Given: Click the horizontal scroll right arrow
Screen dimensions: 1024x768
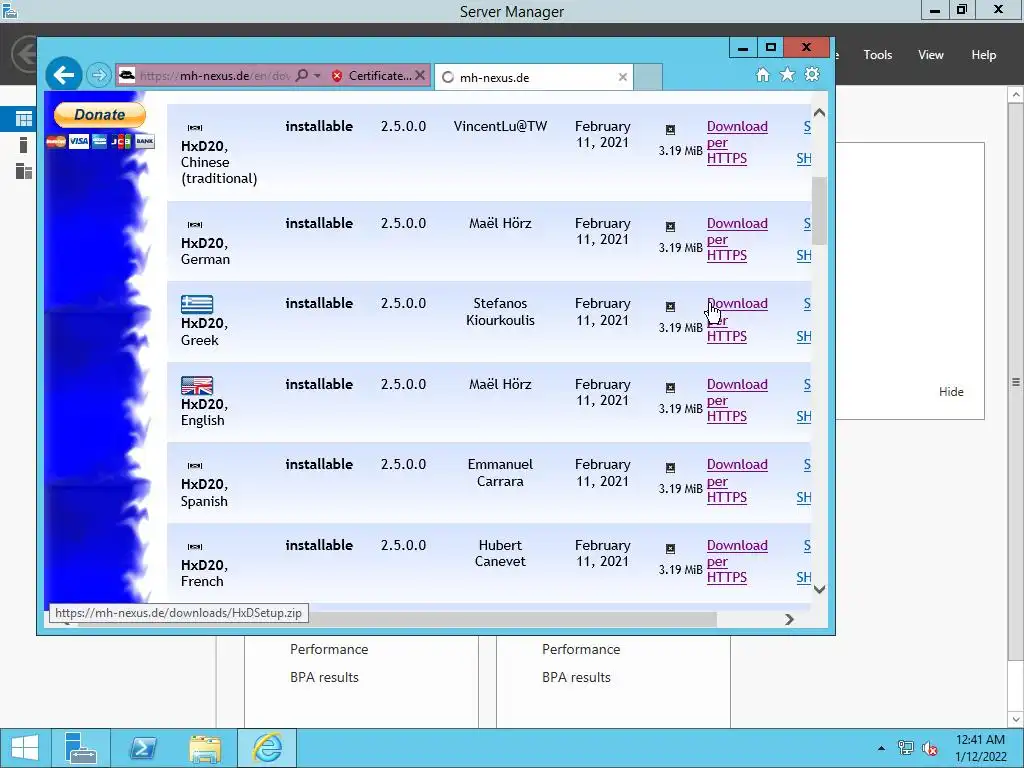Looking at the screenshot, I should coord(789,619).
